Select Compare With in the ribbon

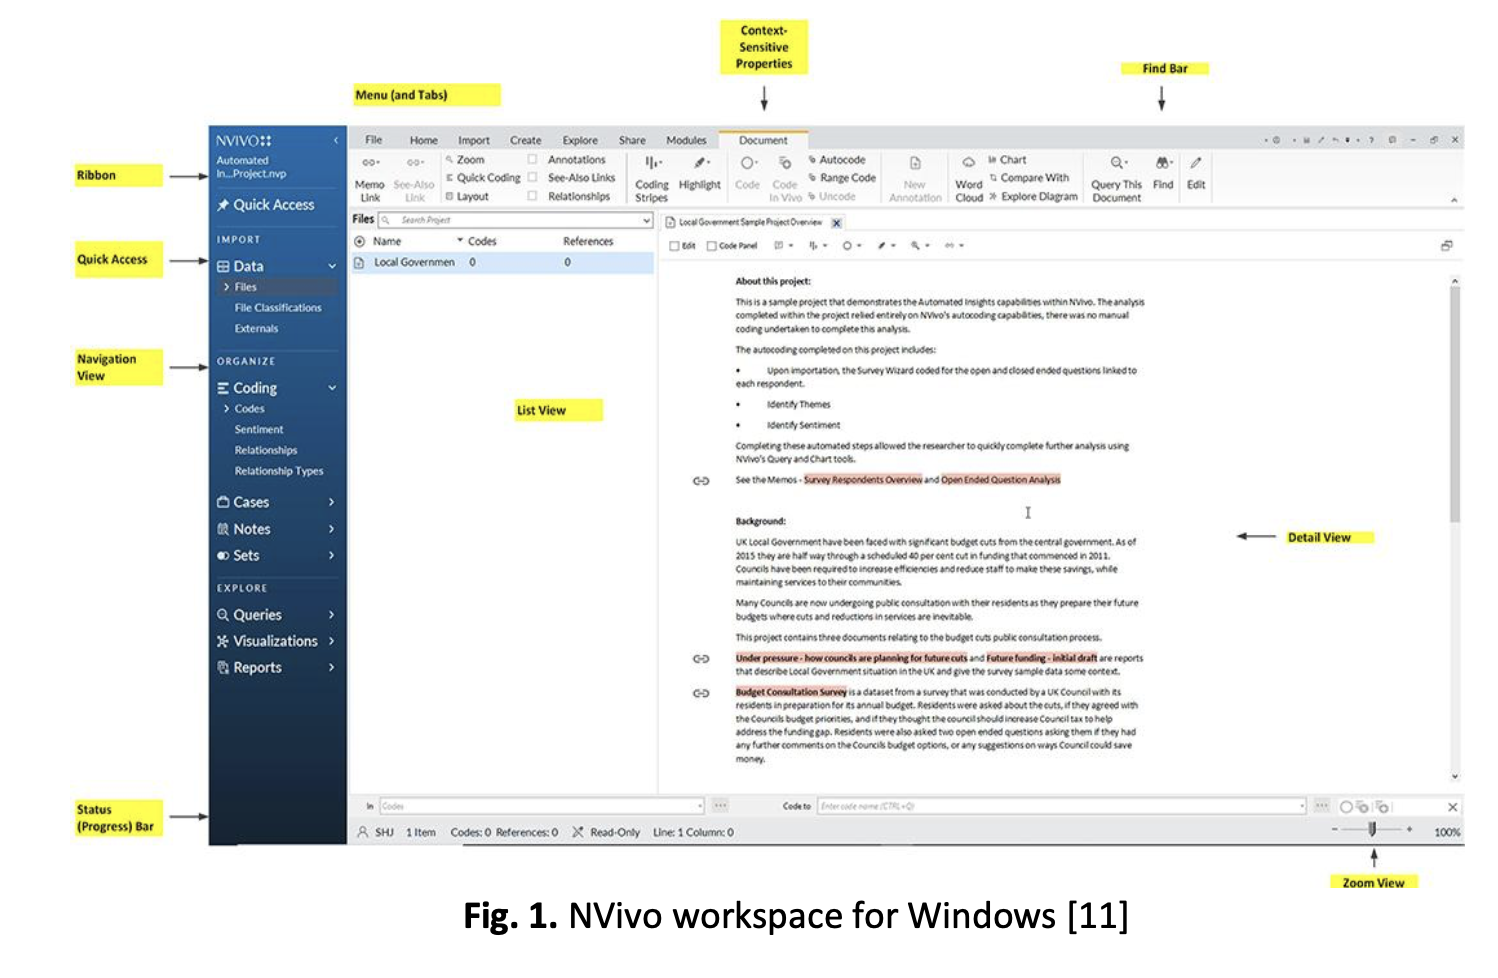click(1029, 178)
